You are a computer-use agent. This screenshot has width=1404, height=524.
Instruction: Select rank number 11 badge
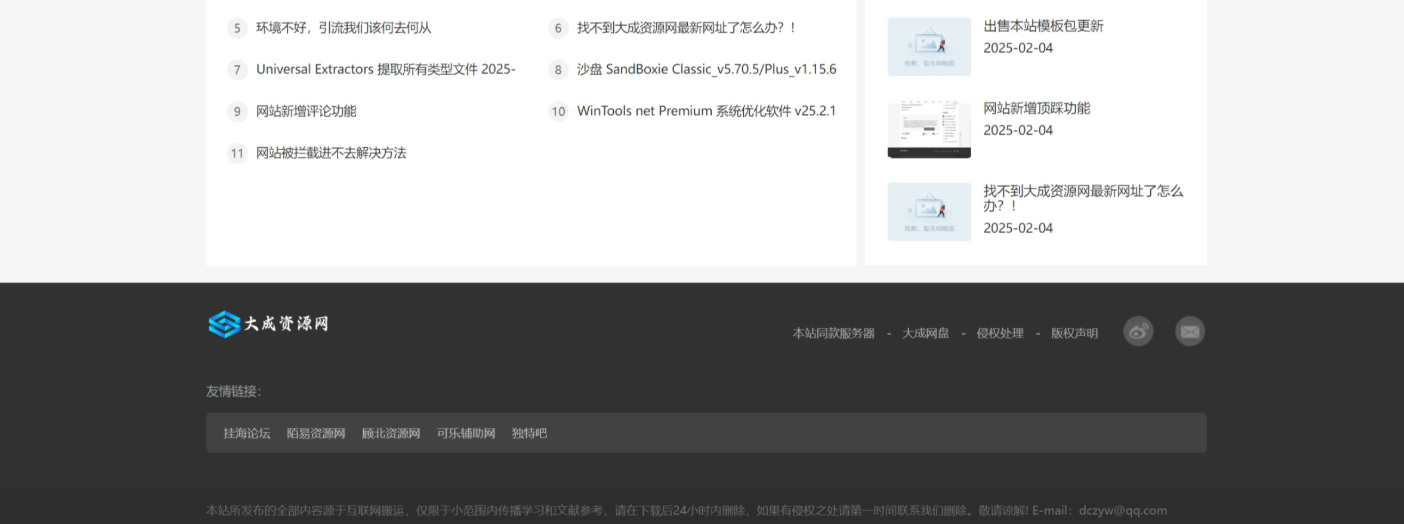237,153
